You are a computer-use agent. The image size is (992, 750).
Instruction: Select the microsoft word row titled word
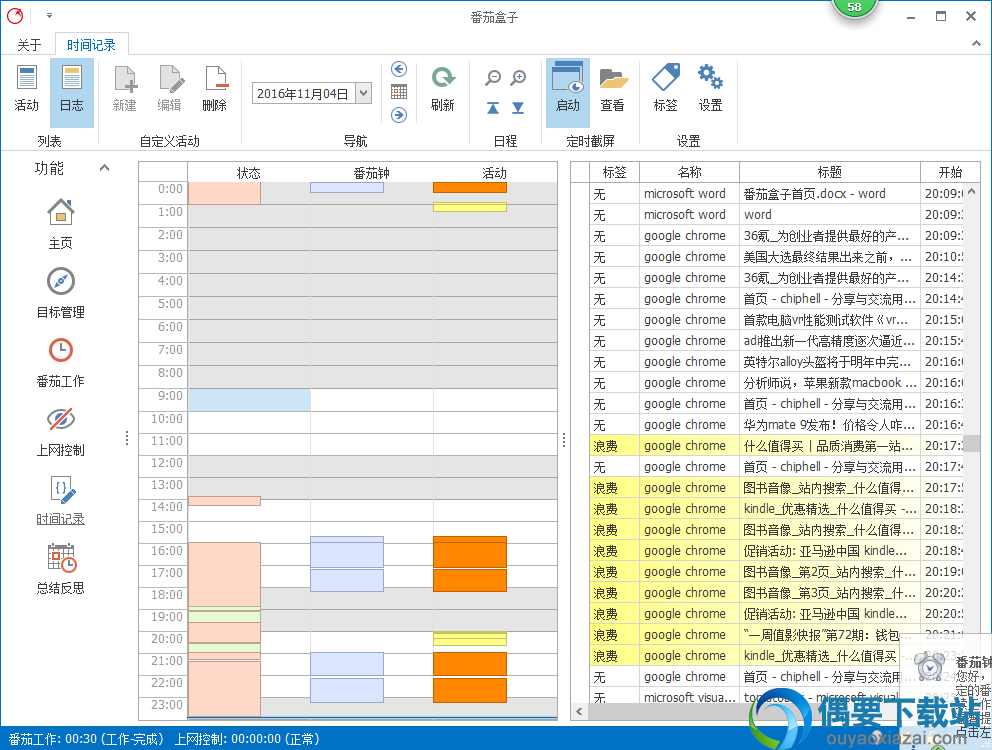click(776, 215)
